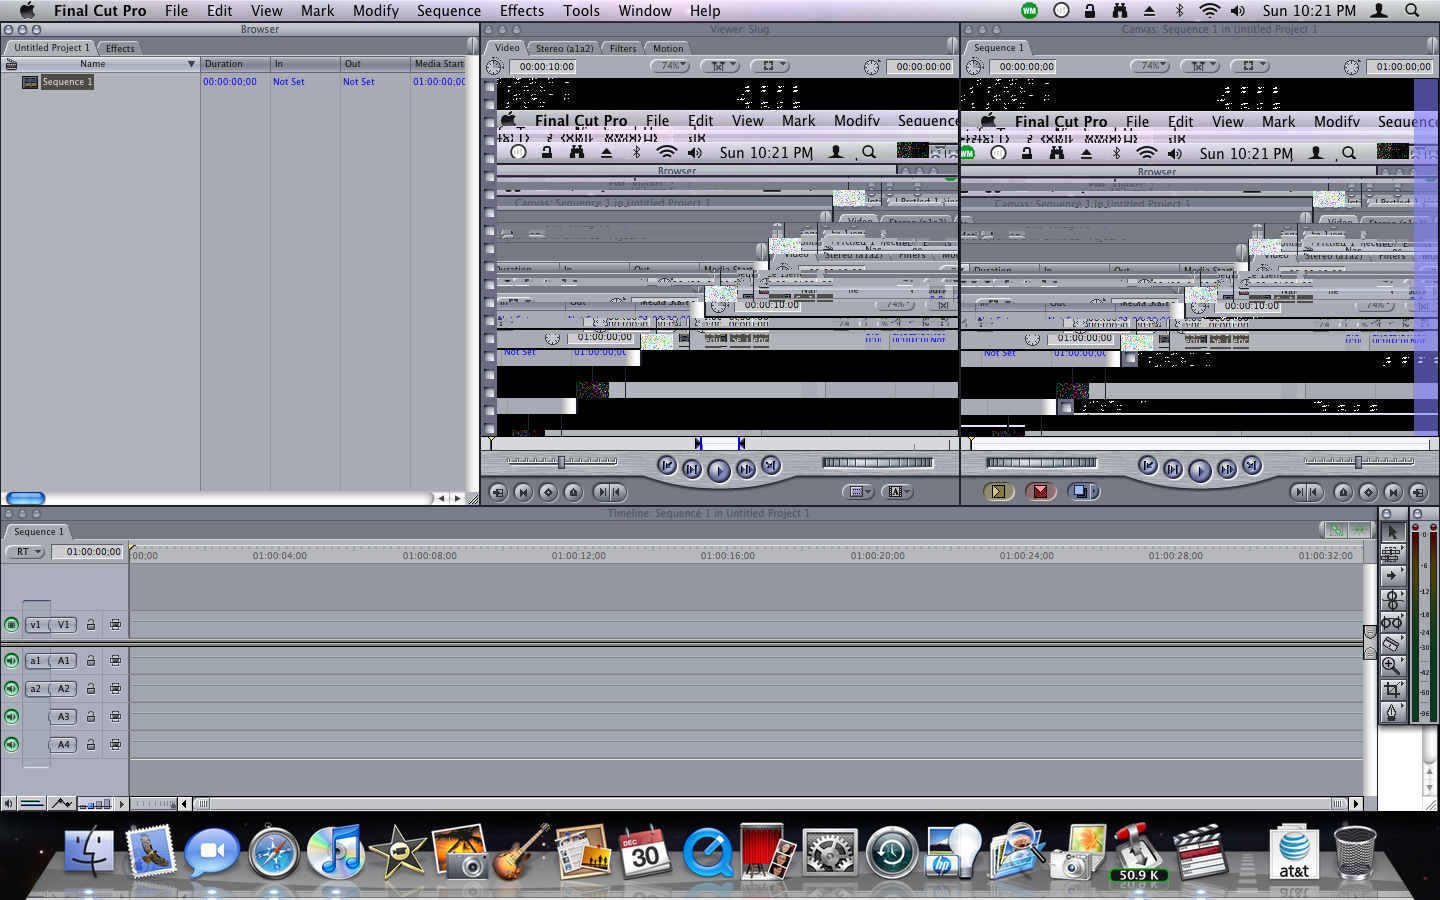Play the sequence in the Canvas

pyautogui.click(x=1200, y=470)
